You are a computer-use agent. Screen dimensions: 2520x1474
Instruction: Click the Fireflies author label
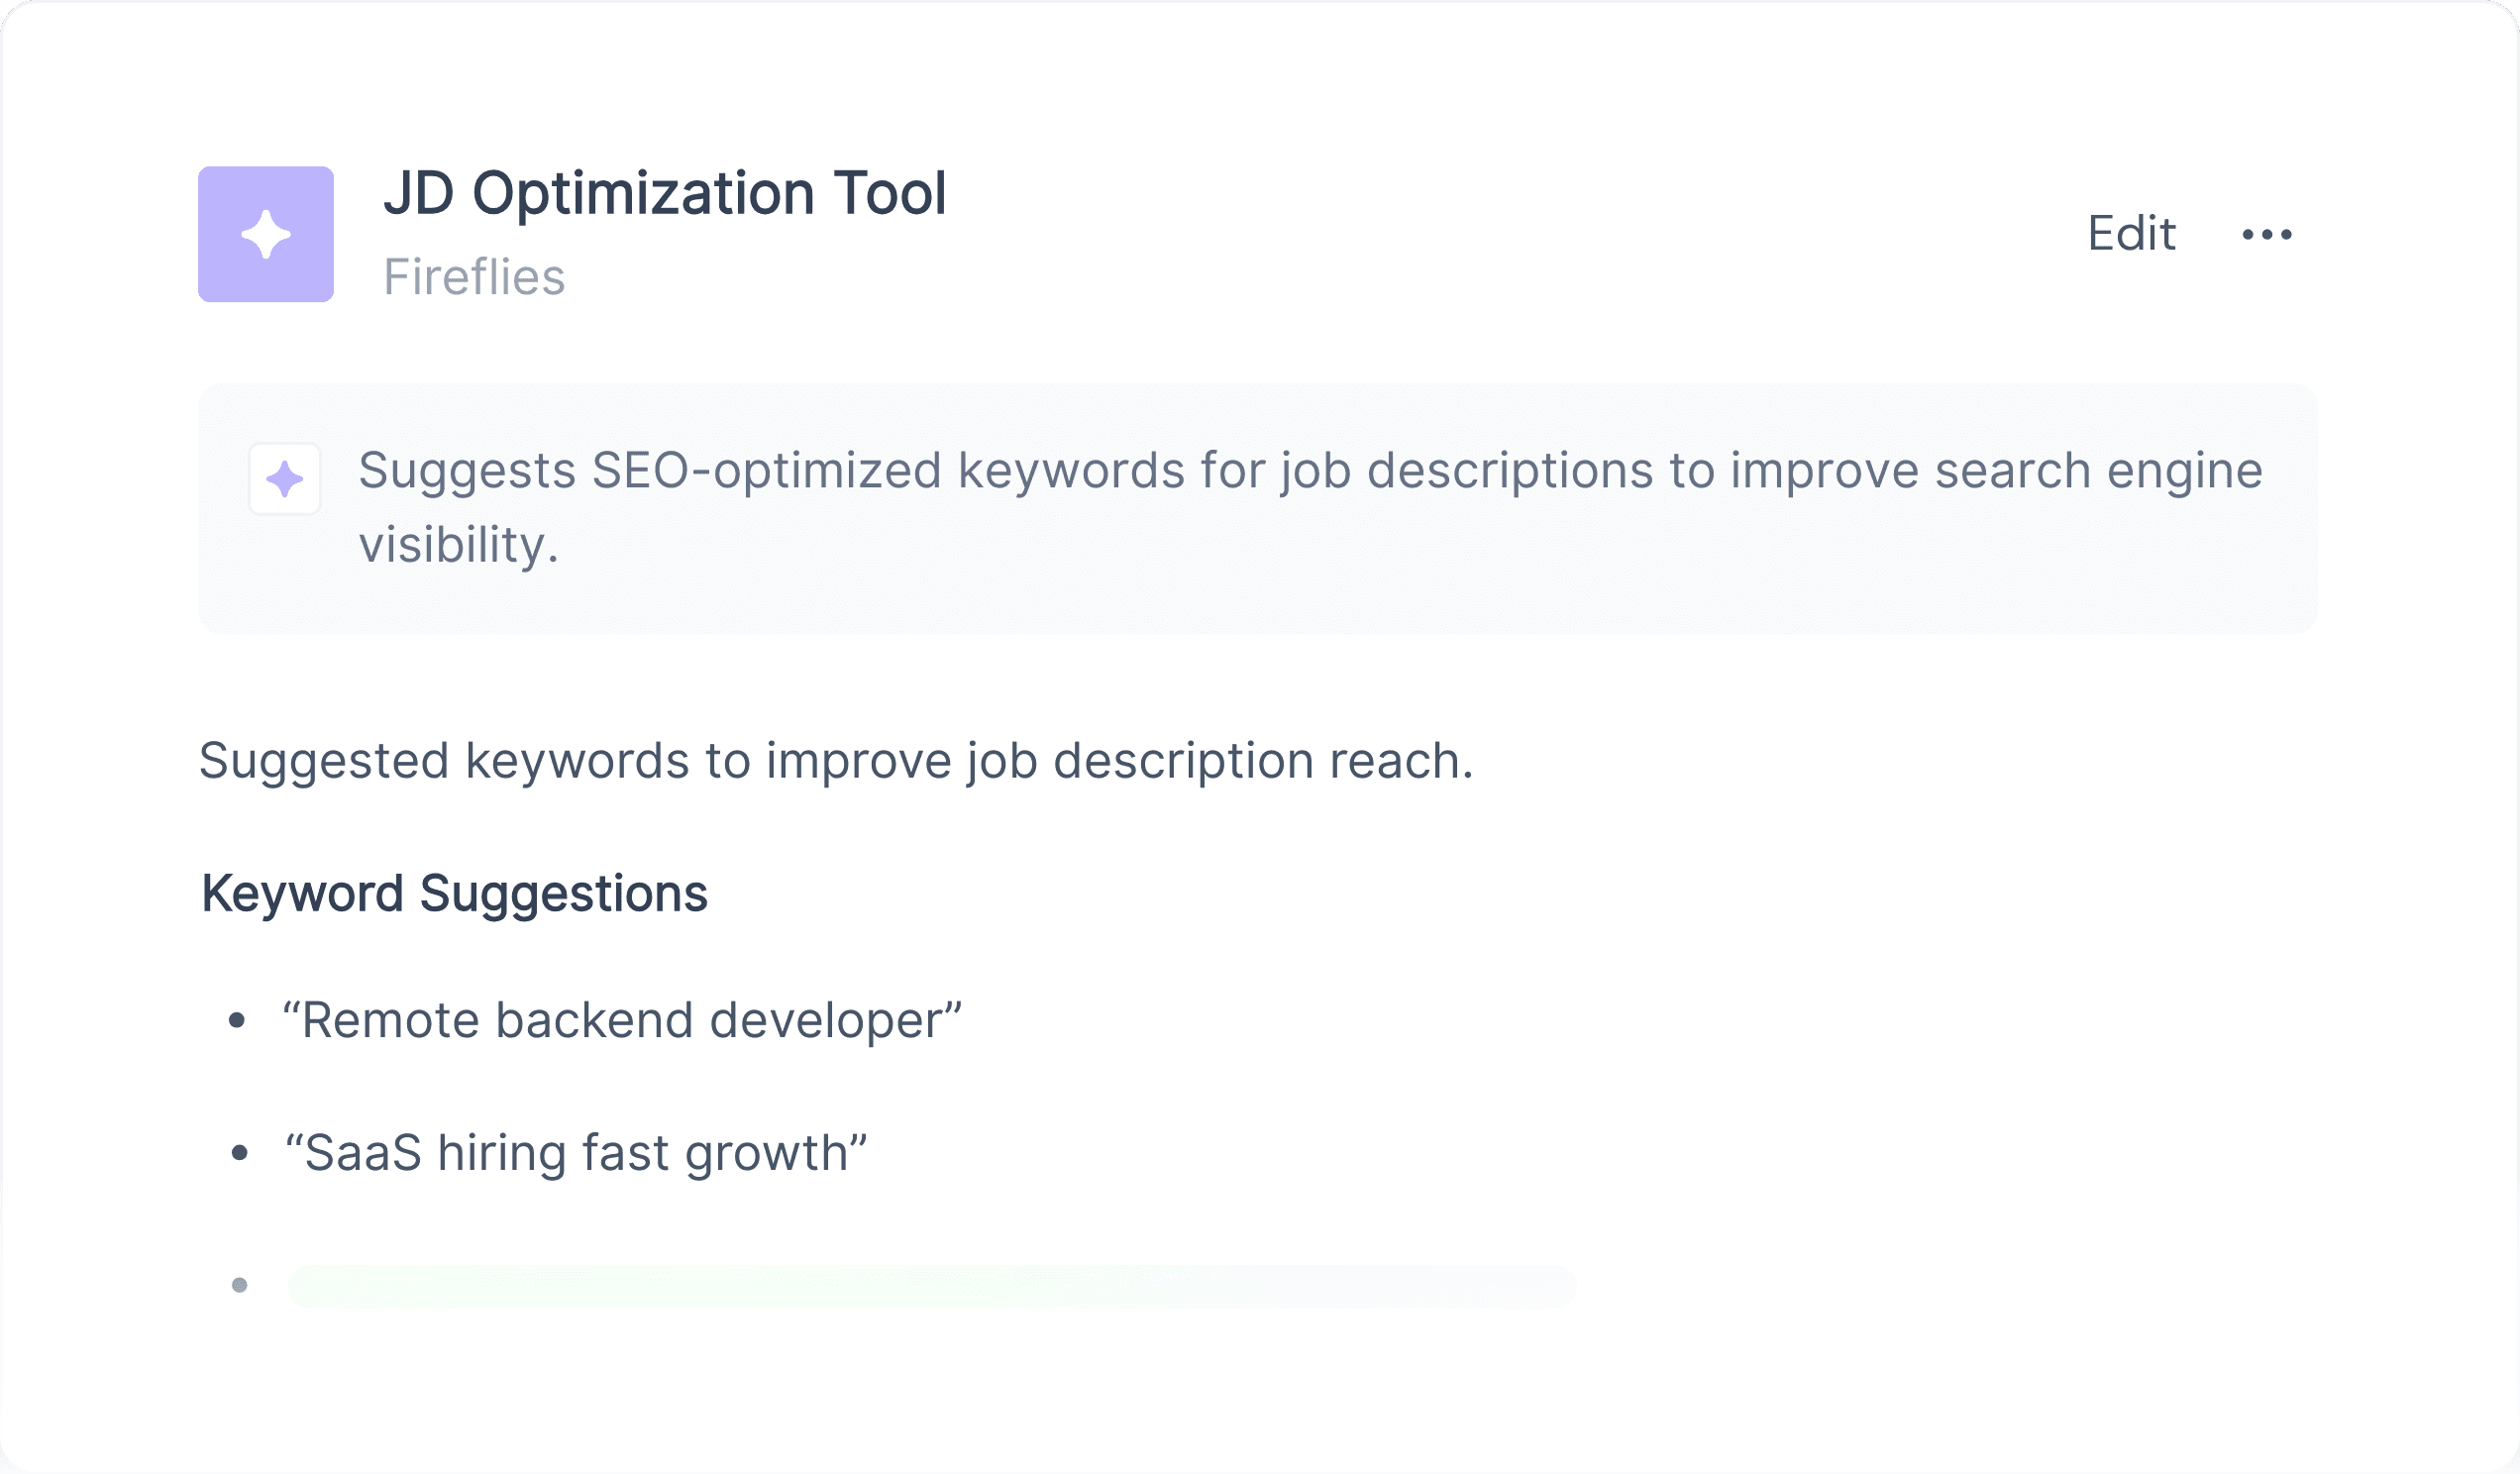coord(474,277)
